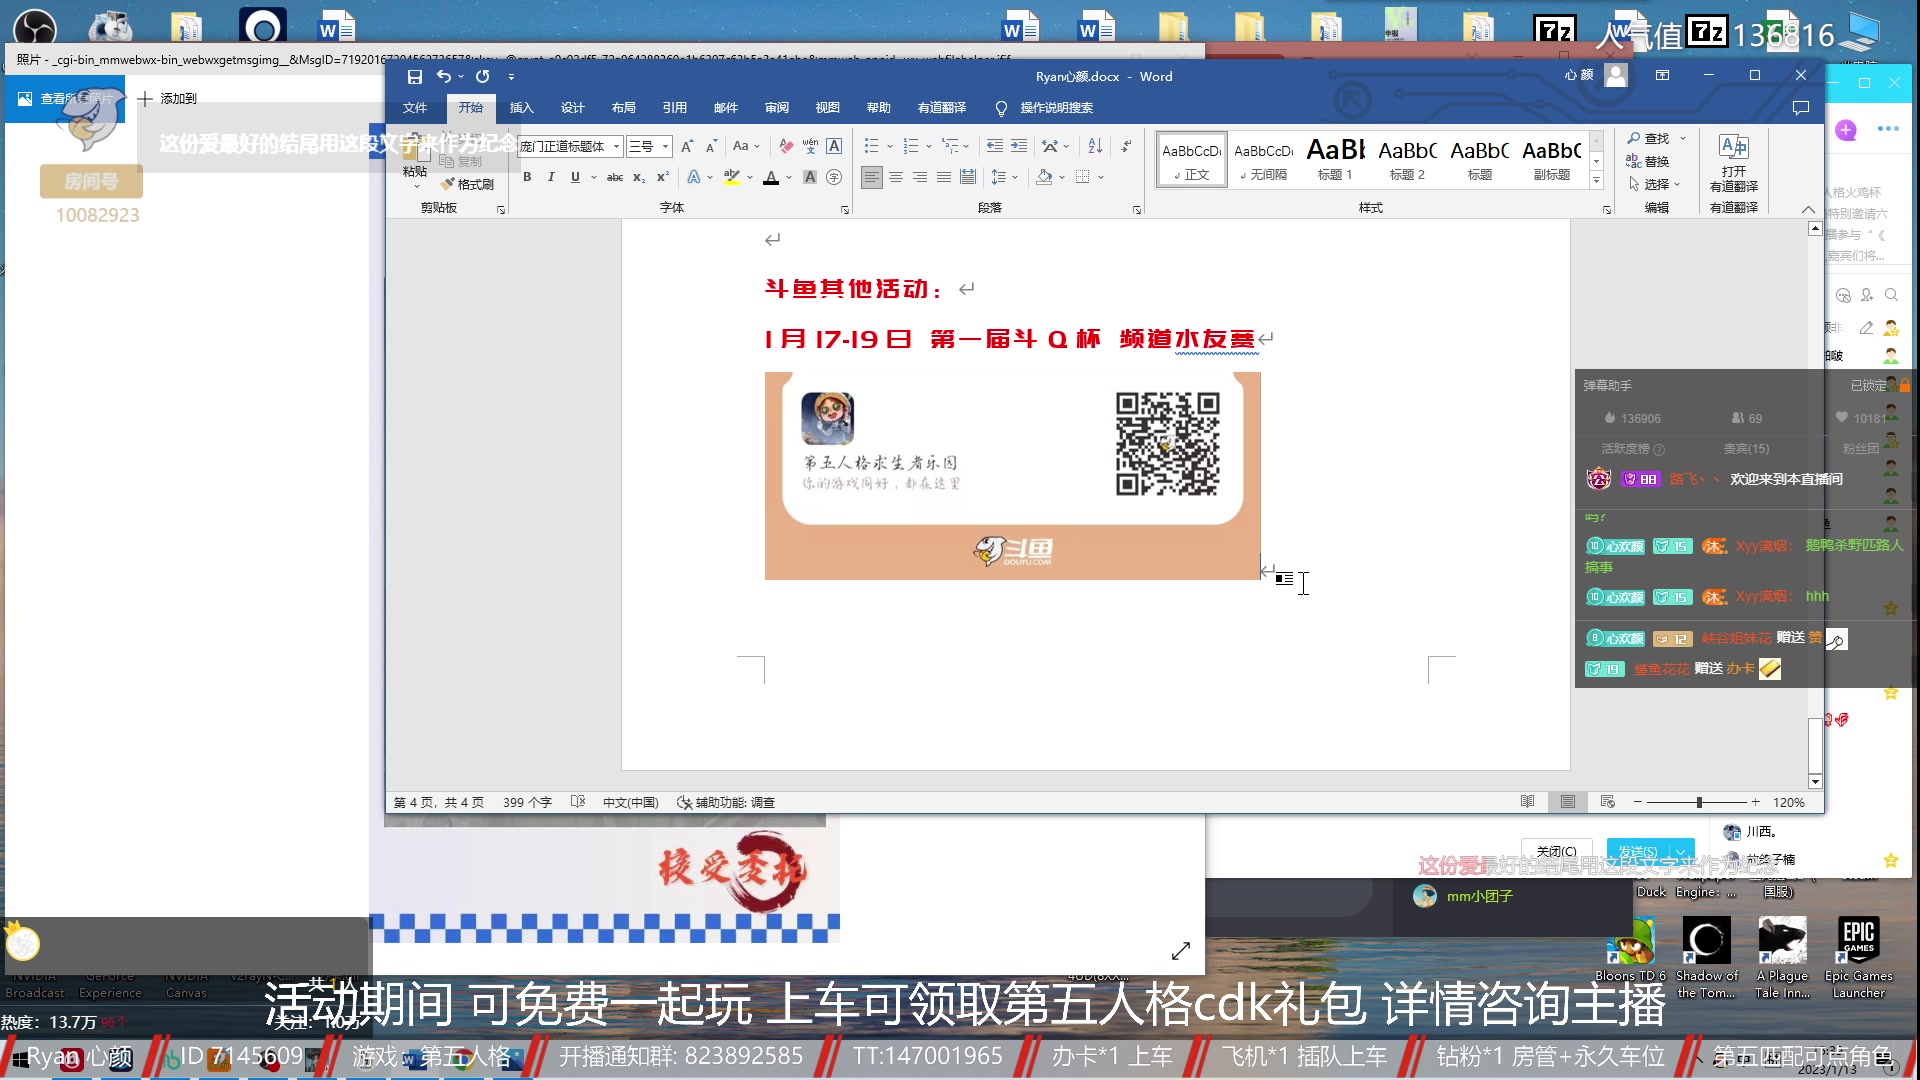Viewport: 1920px width, 1080px height.
Task: Open underline style dropdown arrow
Action: pos(594,177)
